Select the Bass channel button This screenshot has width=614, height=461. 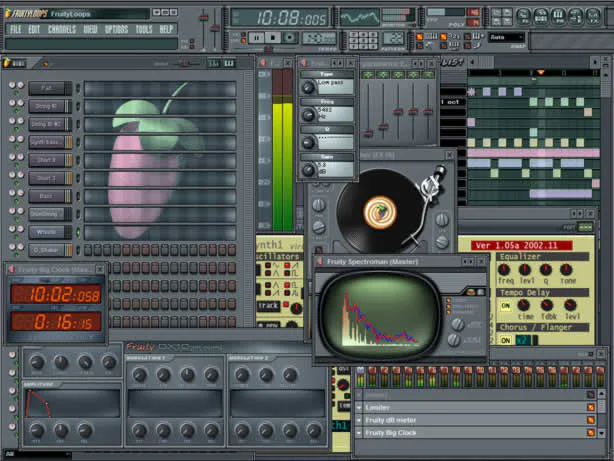pos(50,196)
